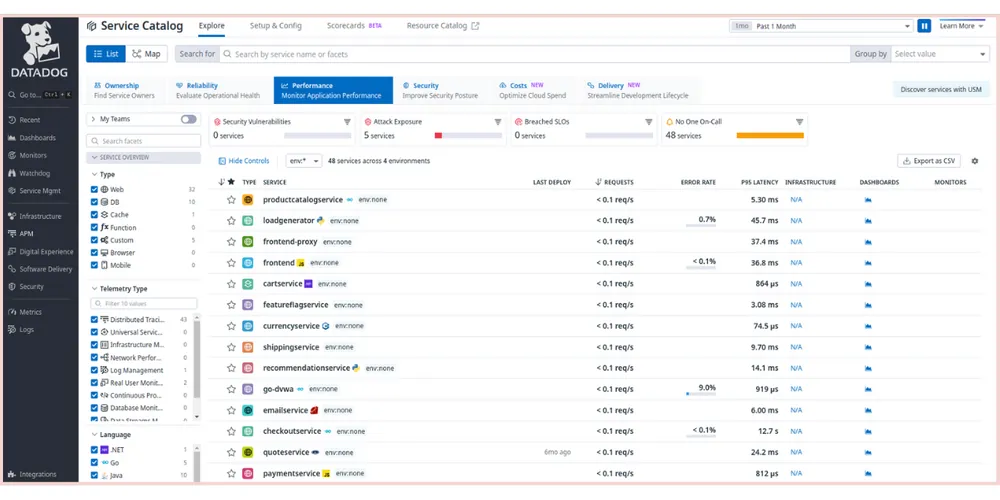Open dashboards icon for productcatalogservice
The width and height of the screenshot is (1000, 500).
coord(867,200)
